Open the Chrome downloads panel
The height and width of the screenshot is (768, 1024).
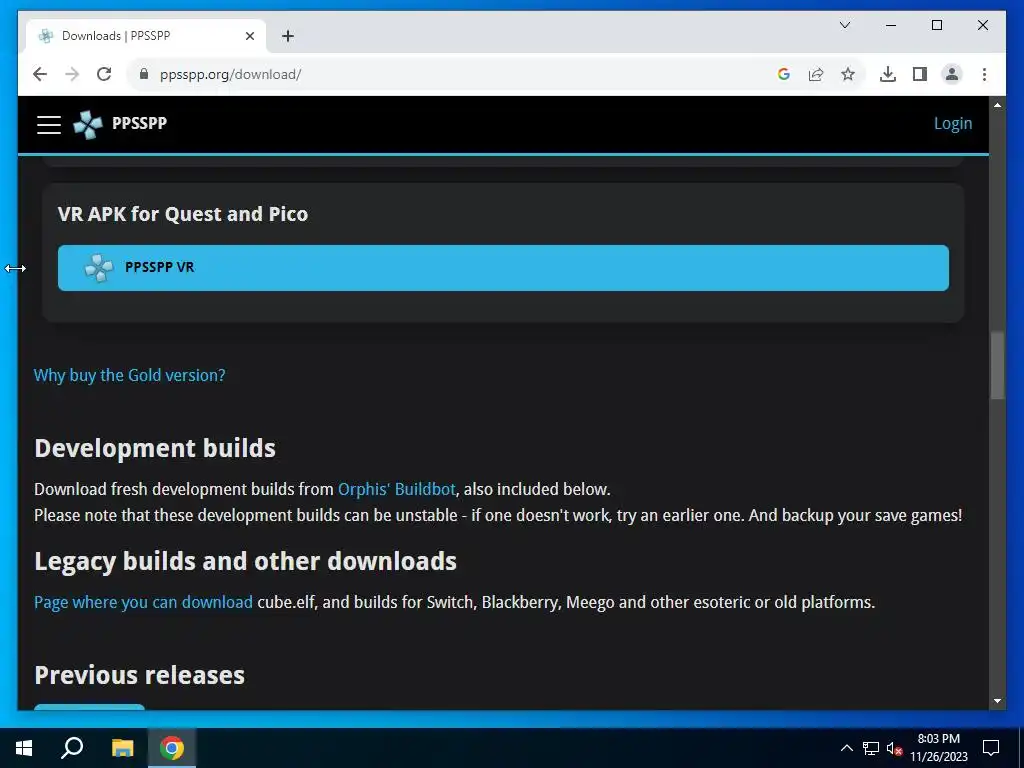(x=888, y=74)
